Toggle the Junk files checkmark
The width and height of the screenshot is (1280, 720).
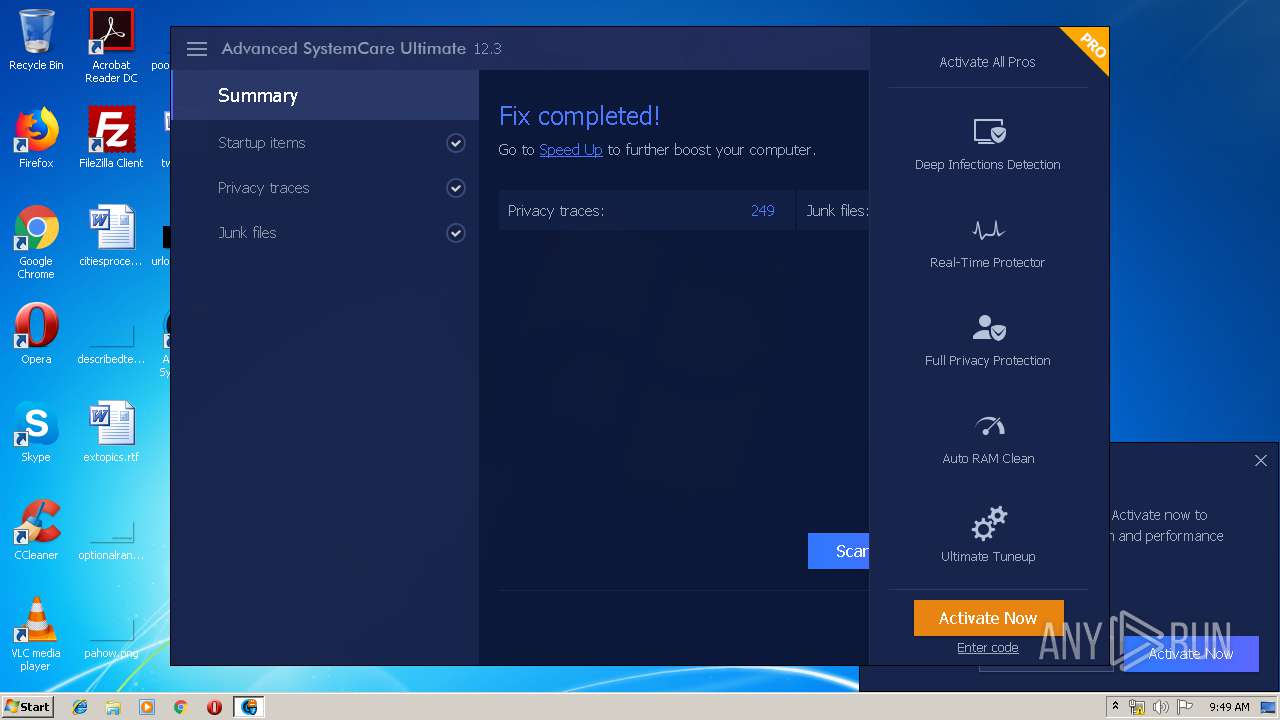[456, 233]
